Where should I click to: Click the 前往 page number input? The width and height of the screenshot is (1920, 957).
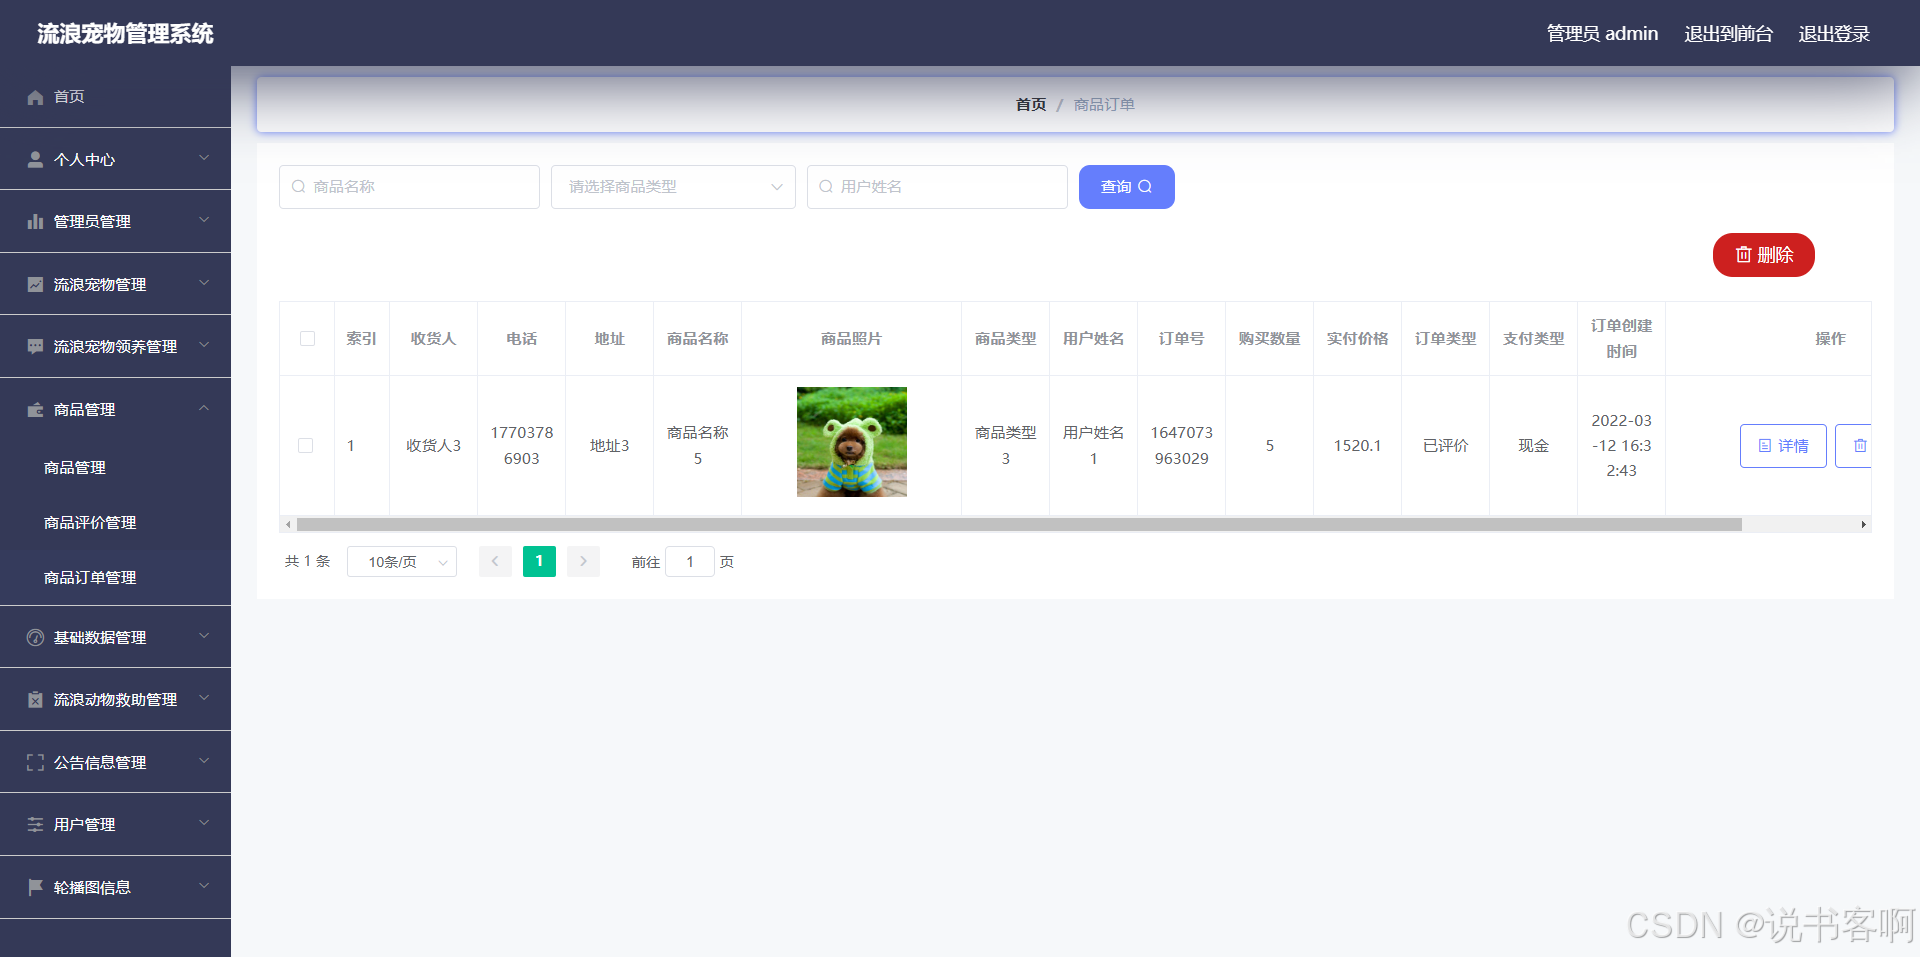pyautogui.click(x=690, y=562)
